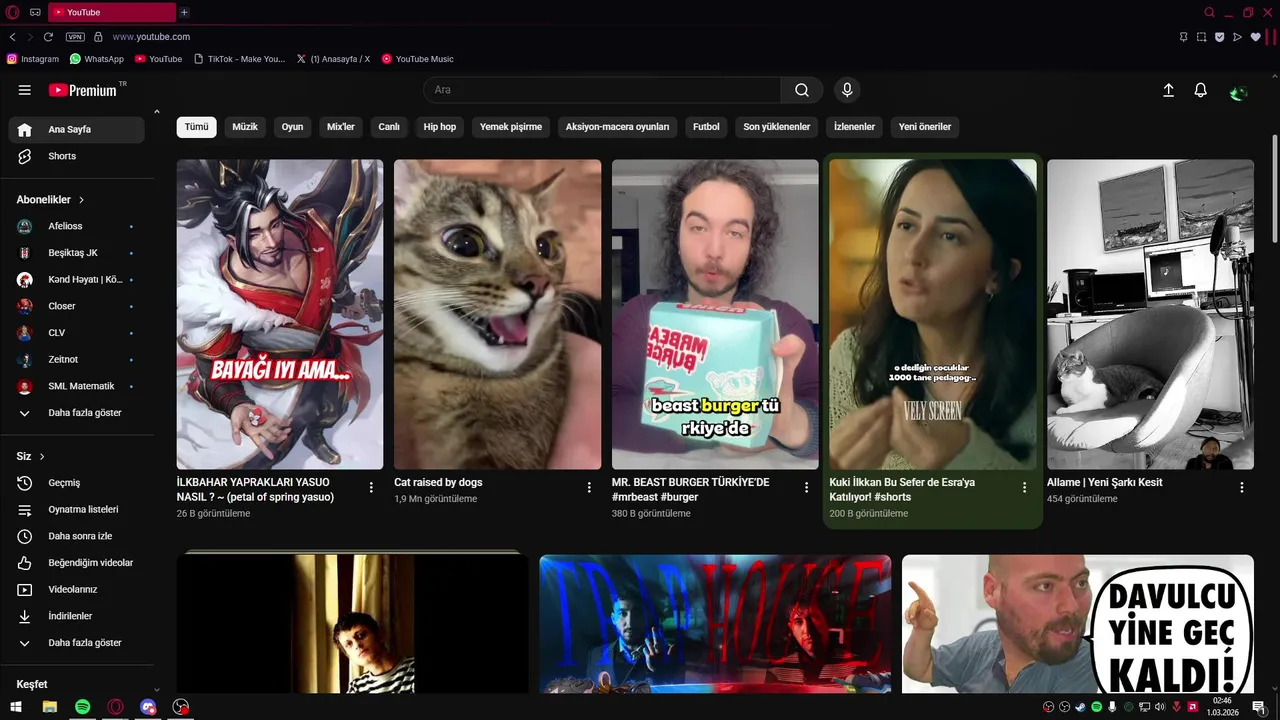The width and height of the screenshot is (1280, 720).
Task: Select the Aksiyon-macera oyunları chip
Action: click(x=617, y=127)
